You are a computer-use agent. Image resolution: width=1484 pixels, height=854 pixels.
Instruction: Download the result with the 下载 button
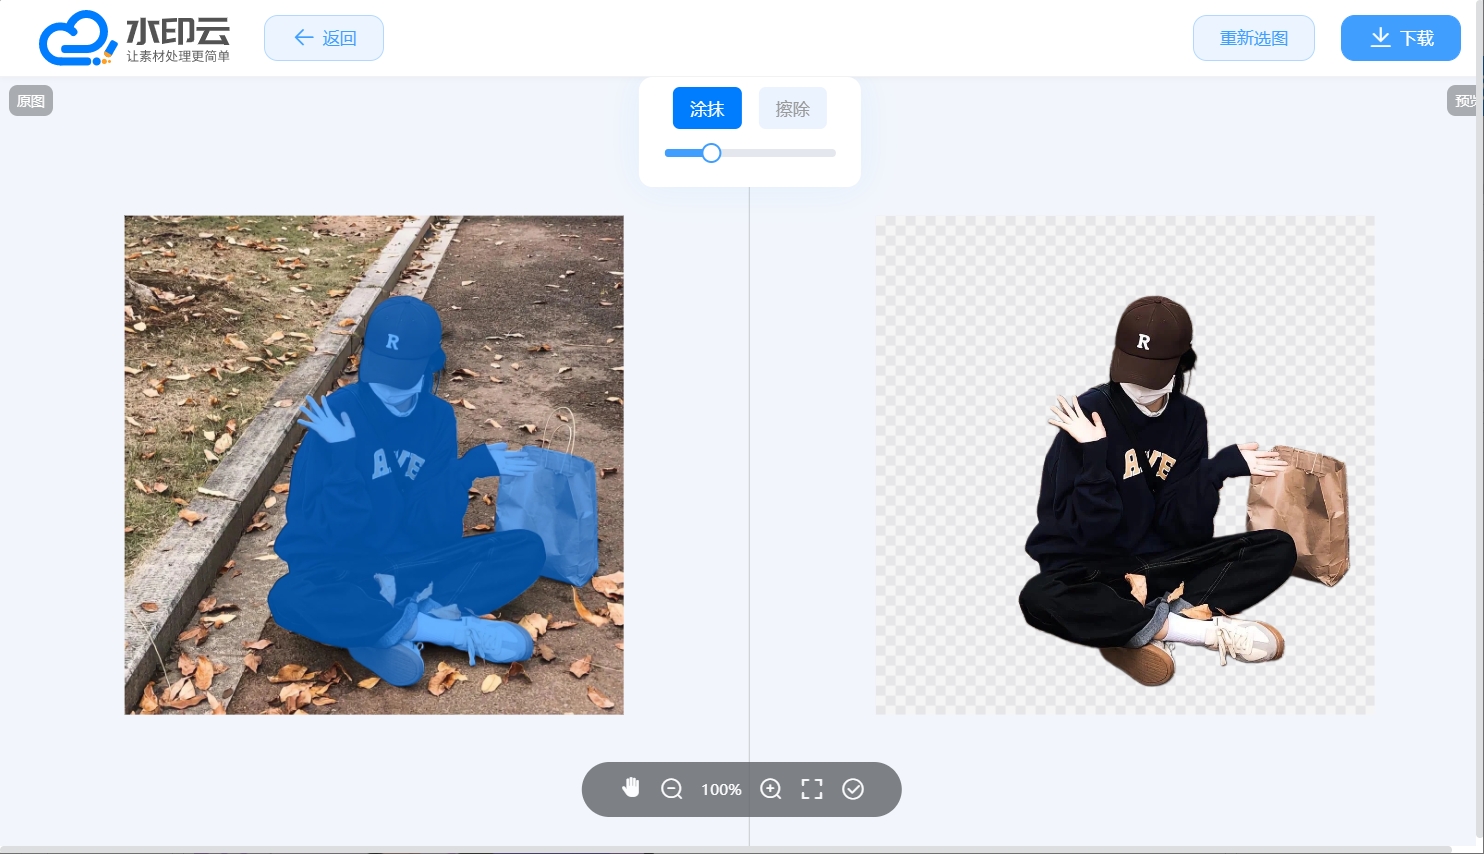(x=1400, y=38)
